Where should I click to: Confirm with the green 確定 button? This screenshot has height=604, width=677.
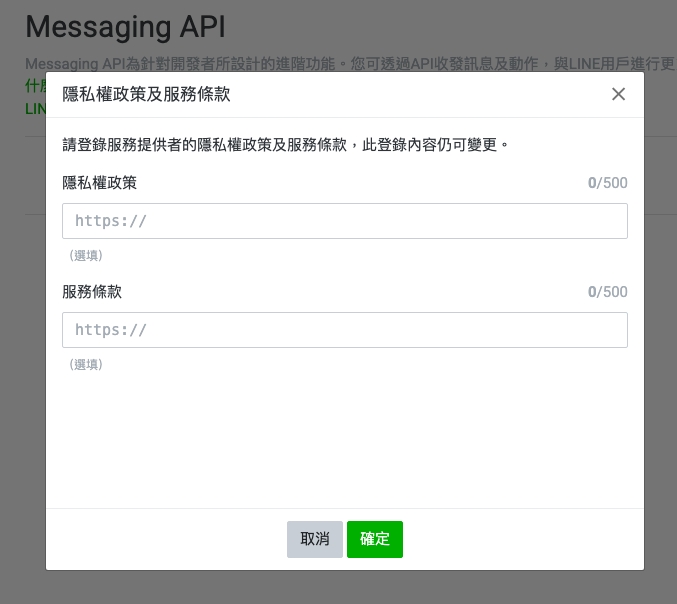click(x=375, y=539)
